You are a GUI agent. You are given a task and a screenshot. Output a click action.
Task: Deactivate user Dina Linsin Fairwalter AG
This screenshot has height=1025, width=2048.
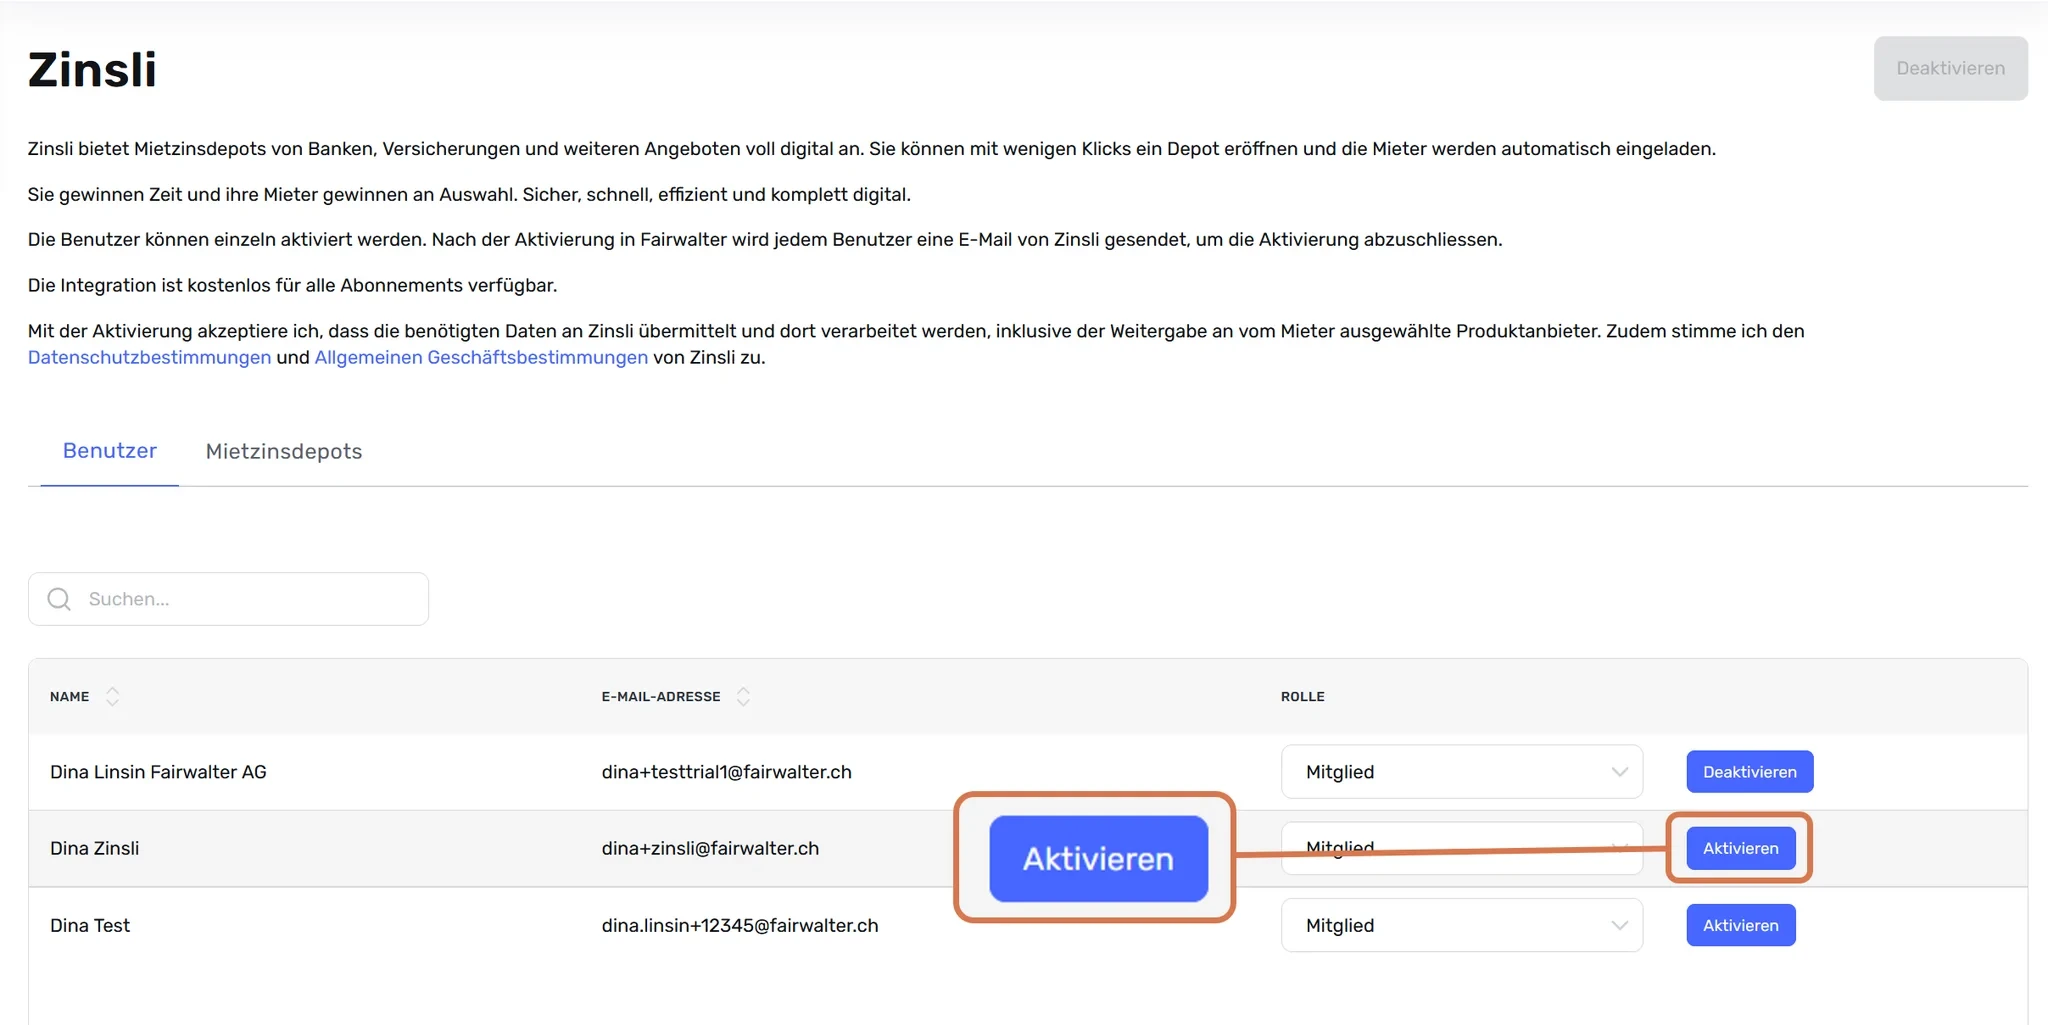click(1750, 772)
